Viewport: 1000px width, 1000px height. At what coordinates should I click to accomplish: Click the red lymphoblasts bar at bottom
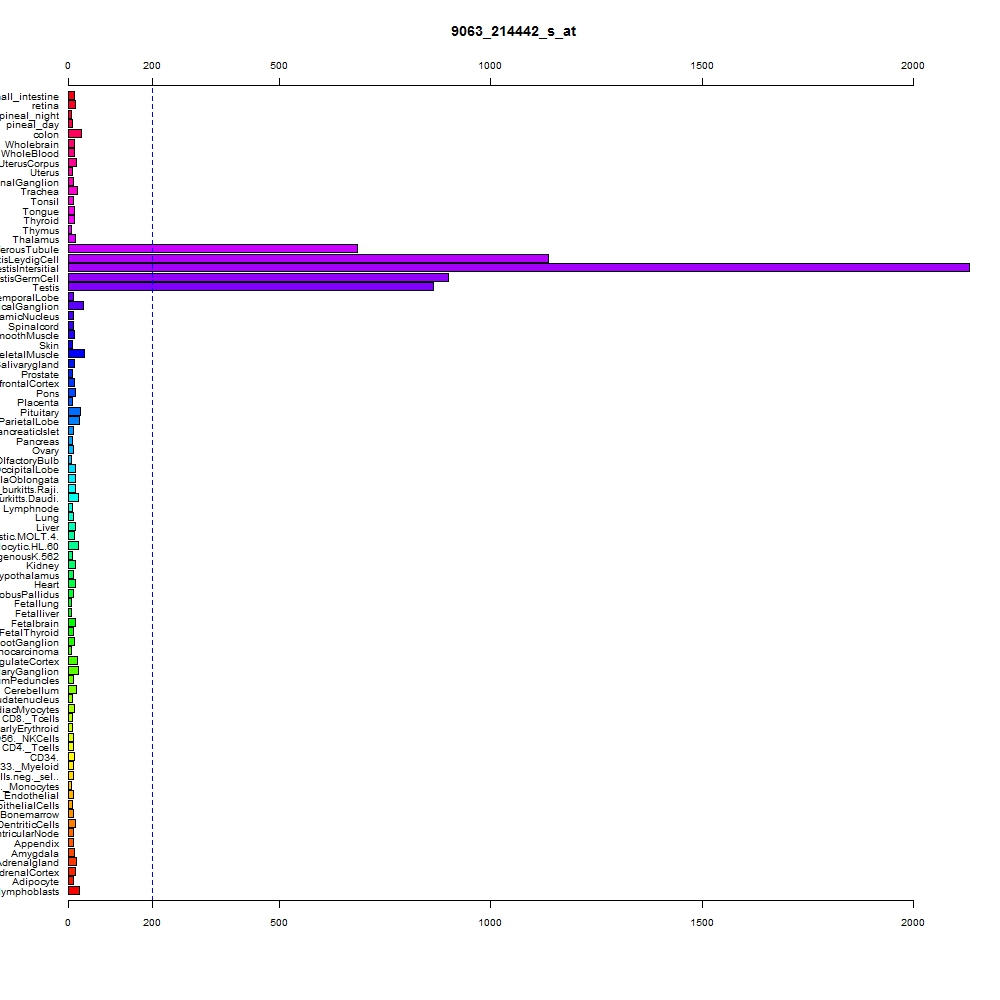74,891
